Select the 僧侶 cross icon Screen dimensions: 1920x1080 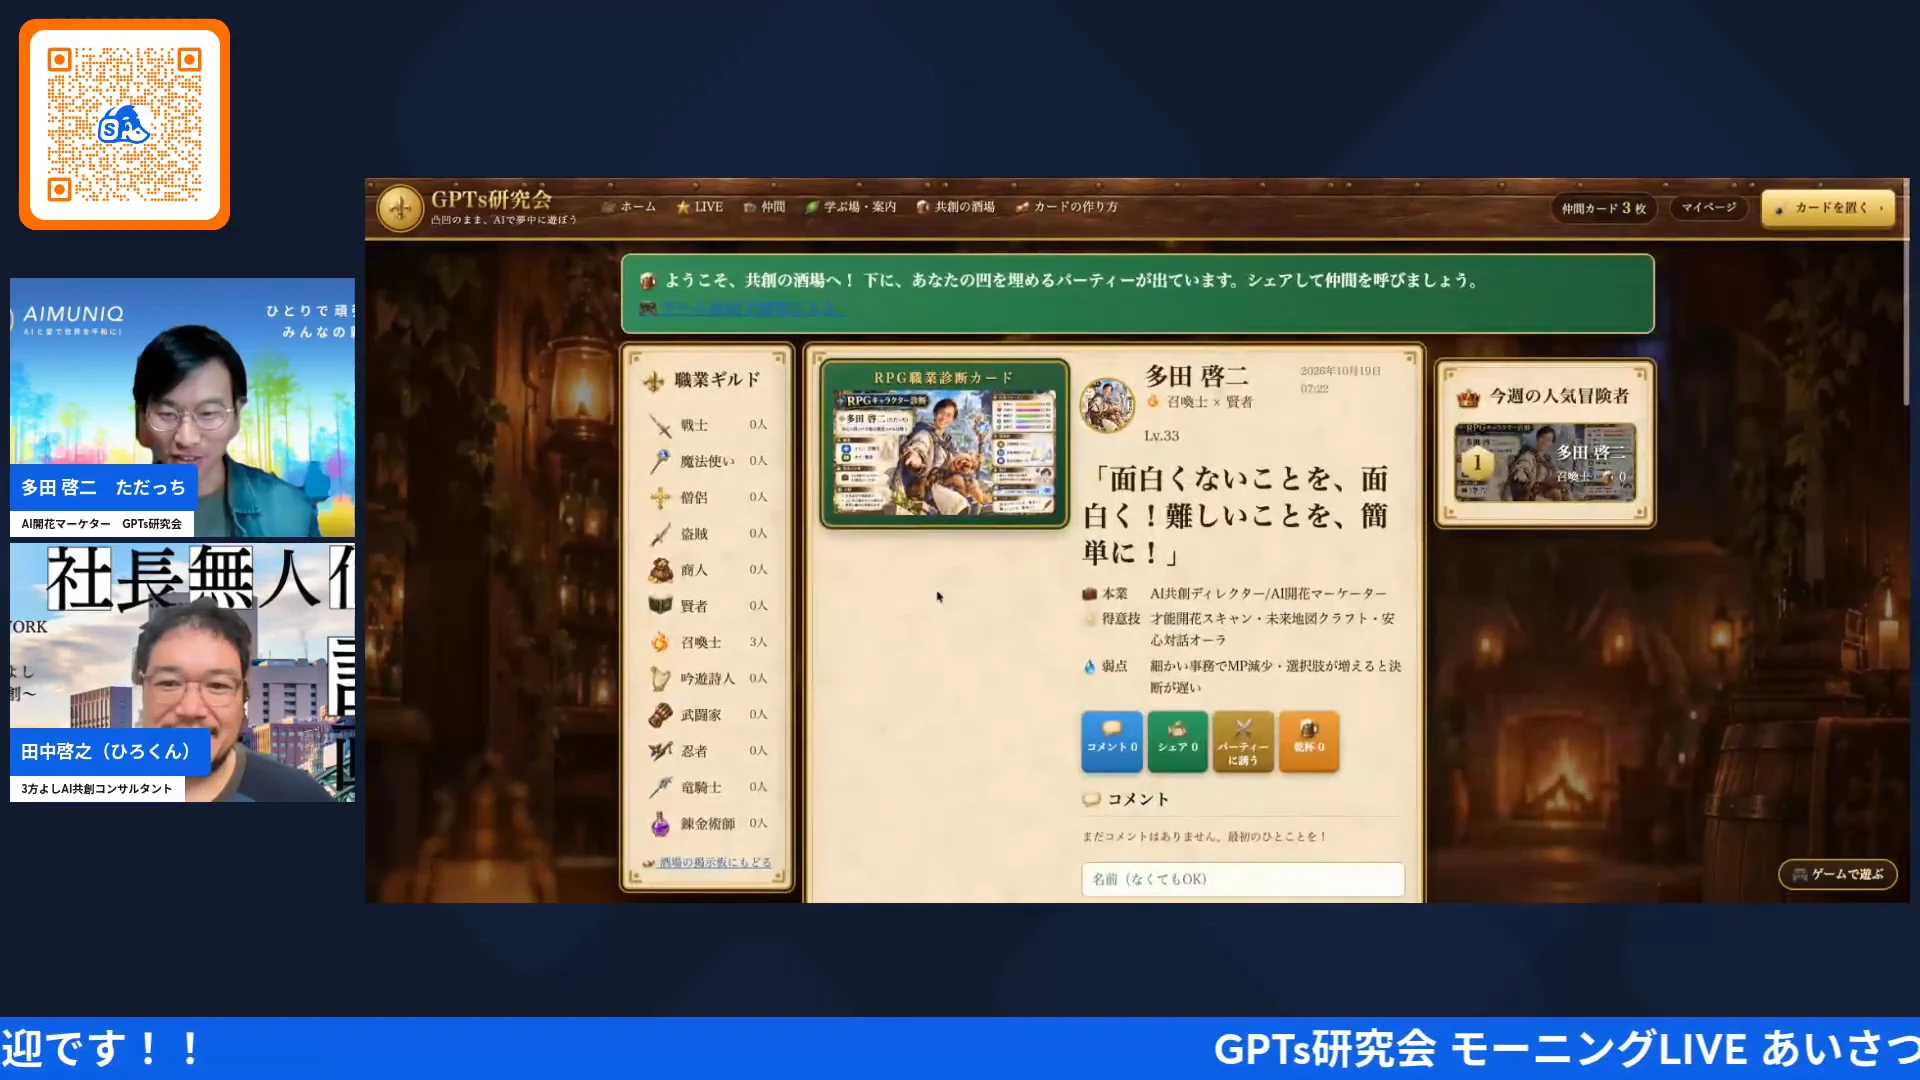pos(660,498)
